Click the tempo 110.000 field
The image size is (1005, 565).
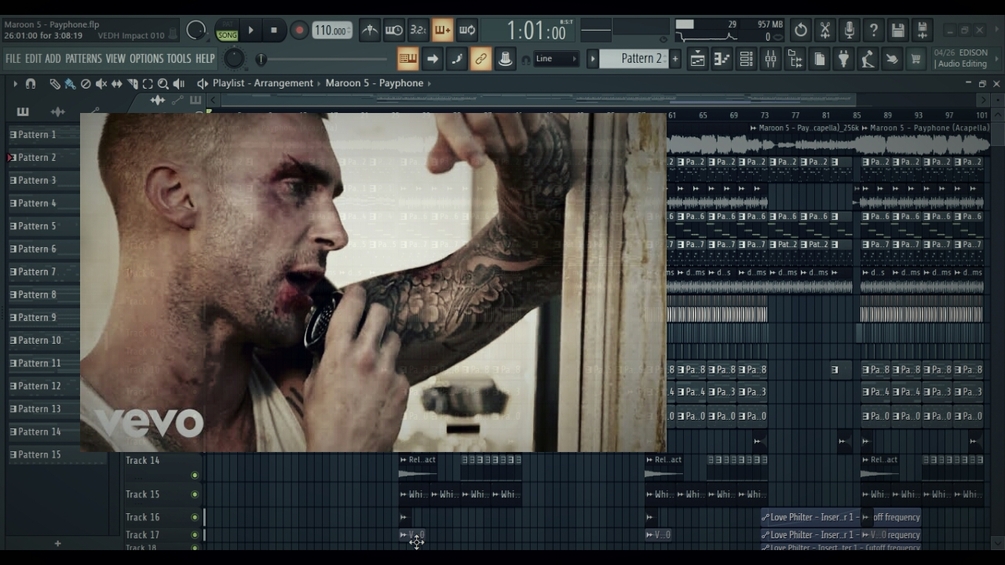point(331,30)
